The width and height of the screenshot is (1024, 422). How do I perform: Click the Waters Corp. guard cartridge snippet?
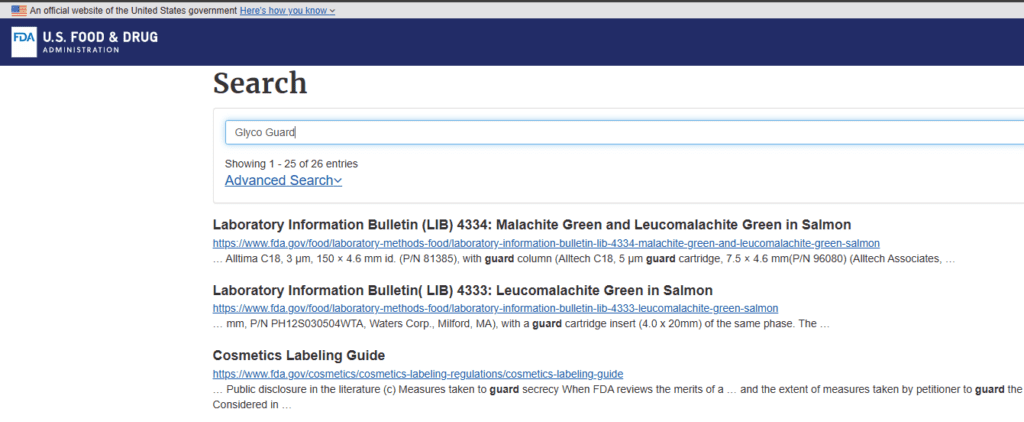click(521, 324)
